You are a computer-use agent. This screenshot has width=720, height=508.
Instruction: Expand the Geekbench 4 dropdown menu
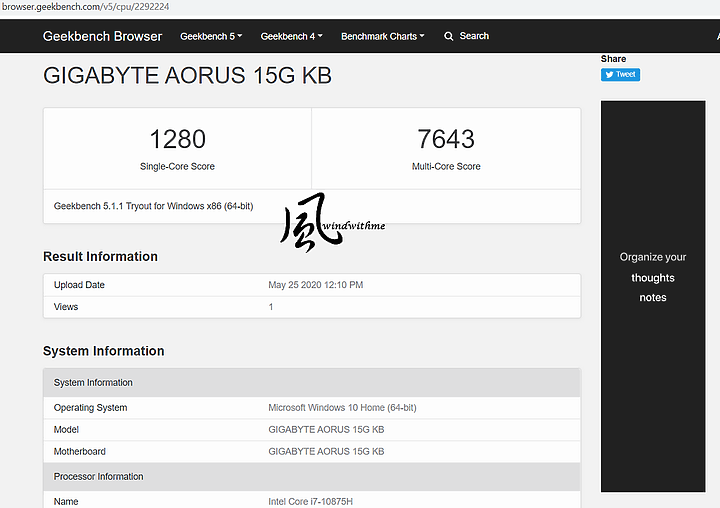[292, 36]
